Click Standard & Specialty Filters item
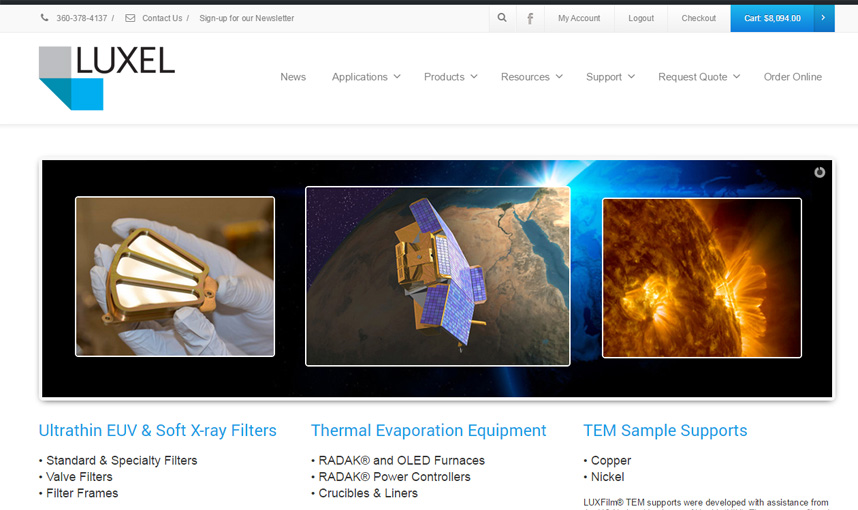Viewport: 858px width, 510px height. tap(121, 461)
